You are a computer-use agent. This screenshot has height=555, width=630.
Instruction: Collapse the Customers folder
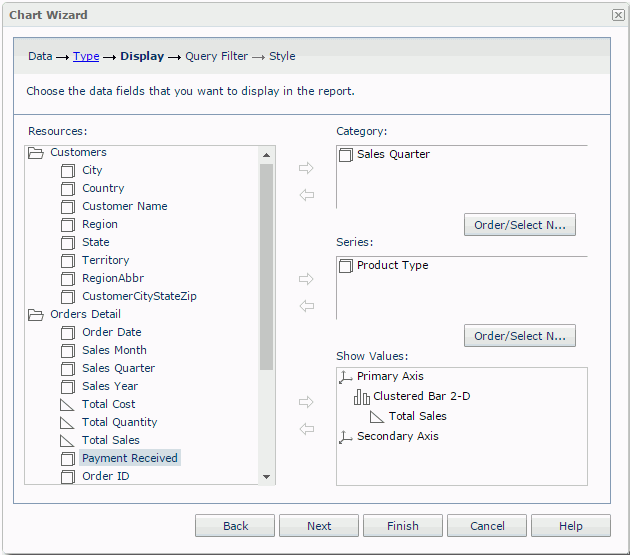click(36, 153)
